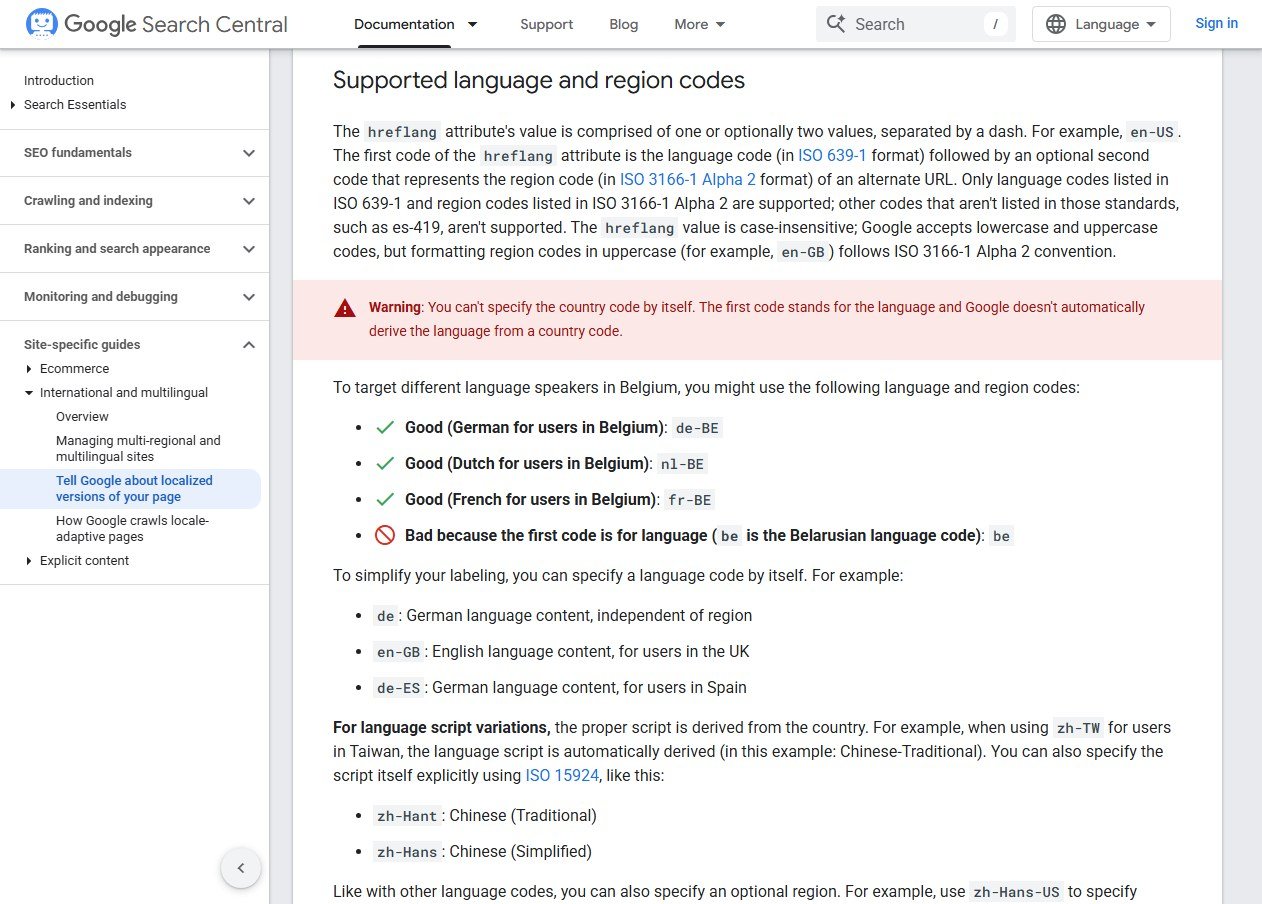This screenshot has height=904, width=1262.
Task: Click the de-BE code text
Action: tap(697, 428)
